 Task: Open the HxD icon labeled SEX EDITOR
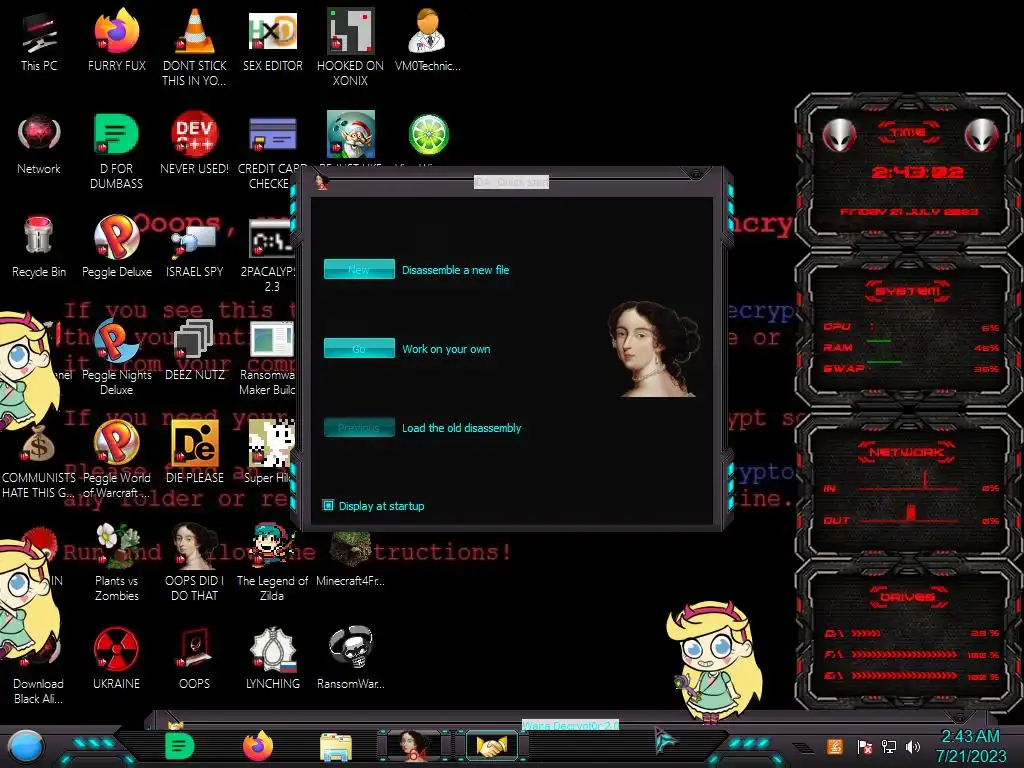pos(272,40)
